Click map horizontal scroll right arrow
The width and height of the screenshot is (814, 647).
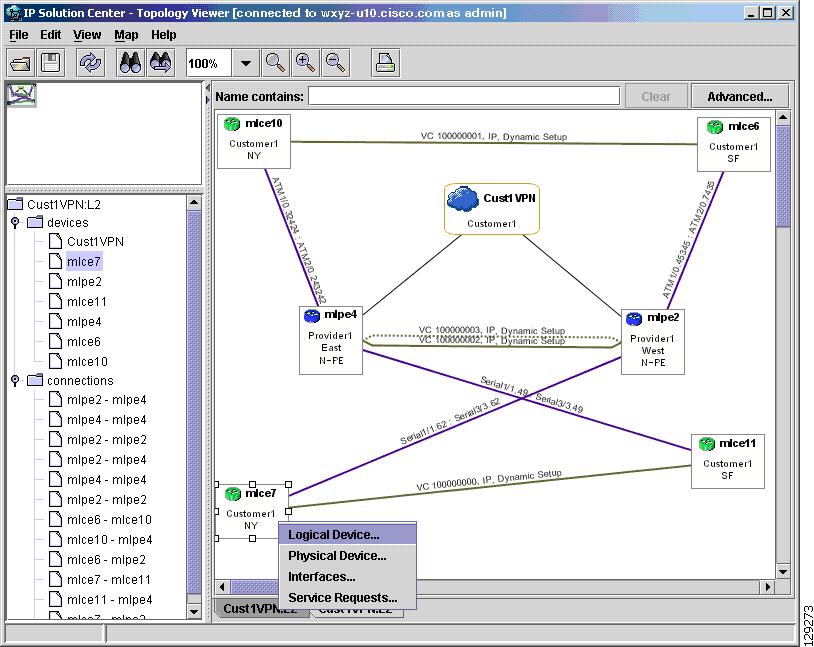tap(768, 587)
